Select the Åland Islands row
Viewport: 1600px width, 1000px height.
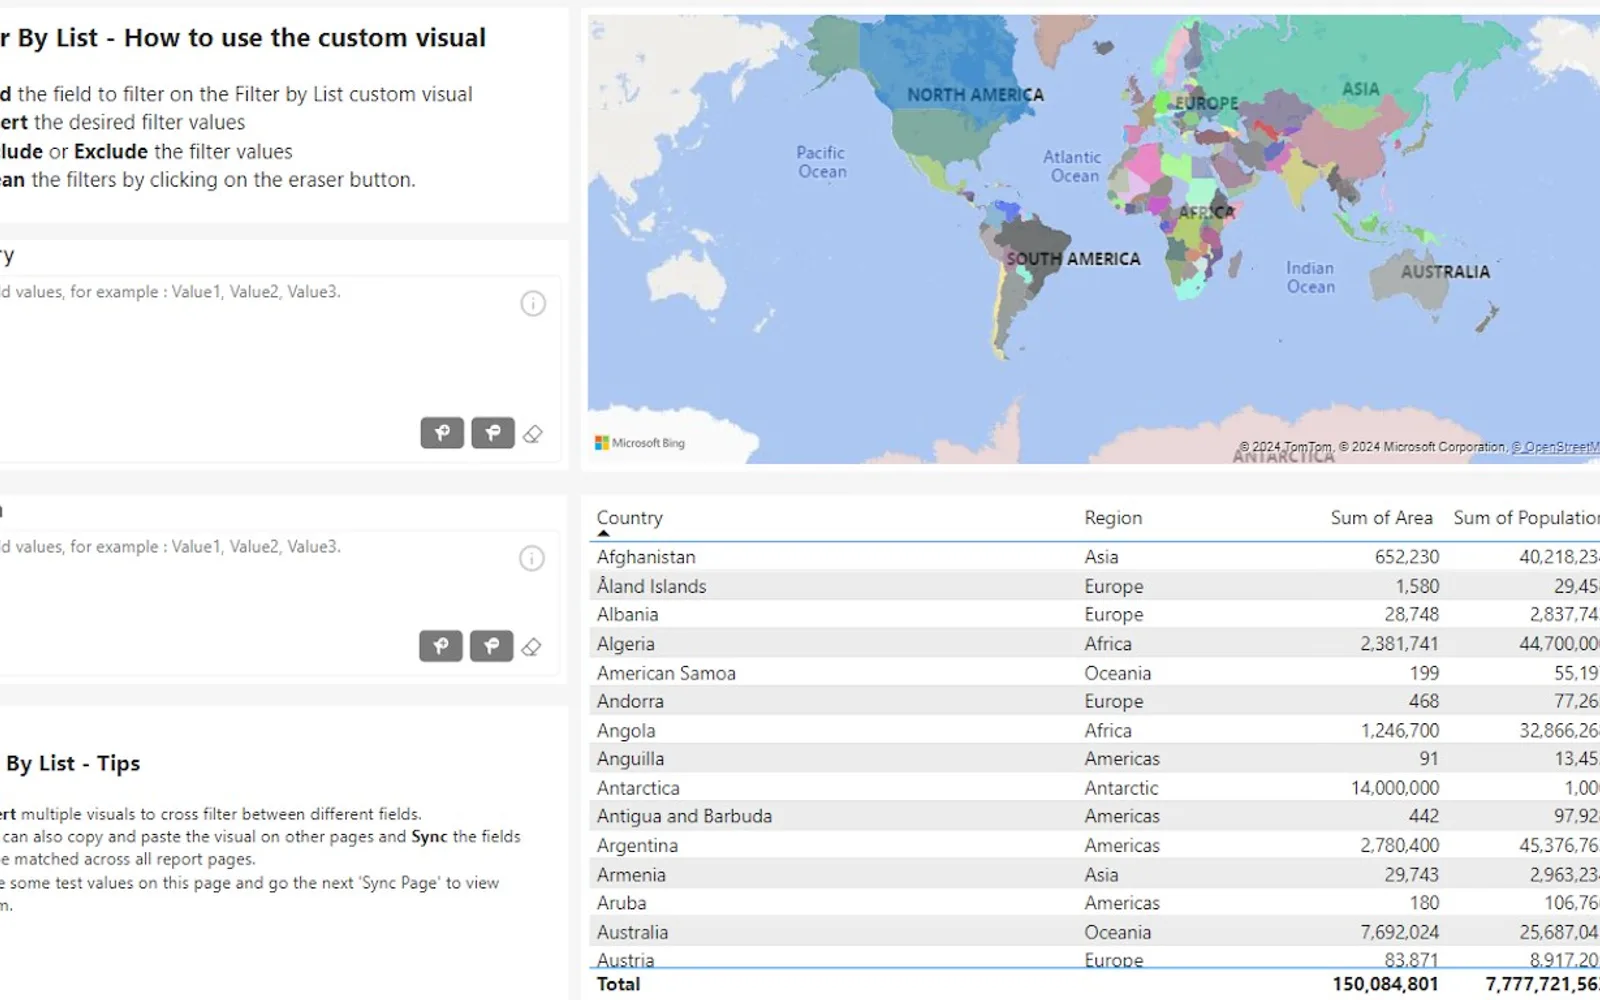(x=1095, y=586)
